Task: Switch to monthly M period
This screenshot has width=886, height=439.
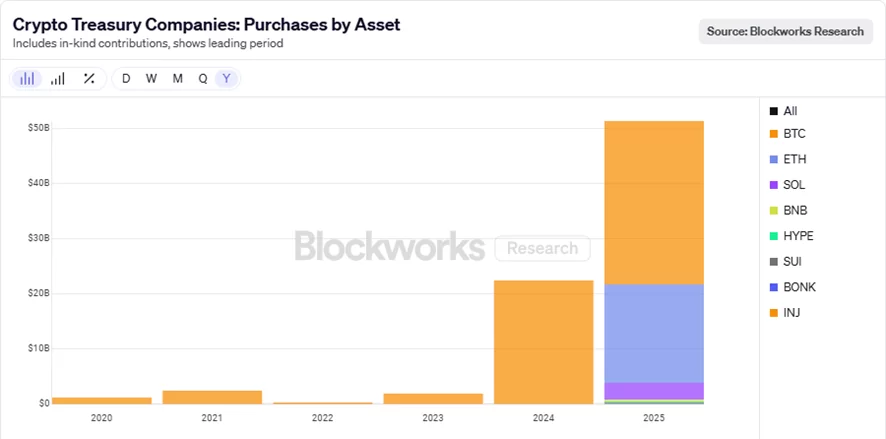Action: [177, 78]
